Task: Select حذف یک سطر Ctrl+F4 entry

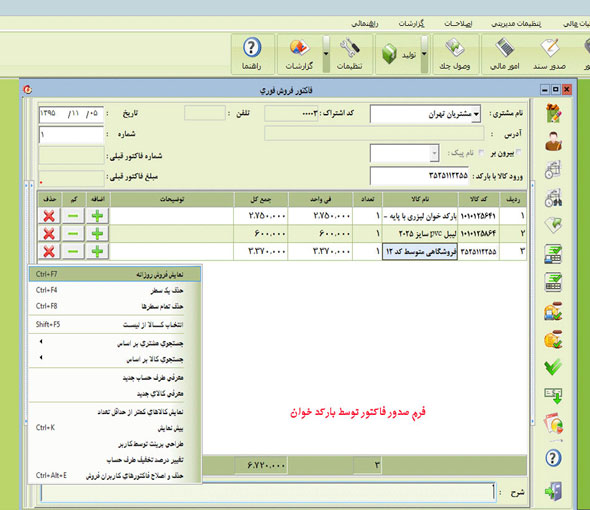Action: [x=115, y=291]
